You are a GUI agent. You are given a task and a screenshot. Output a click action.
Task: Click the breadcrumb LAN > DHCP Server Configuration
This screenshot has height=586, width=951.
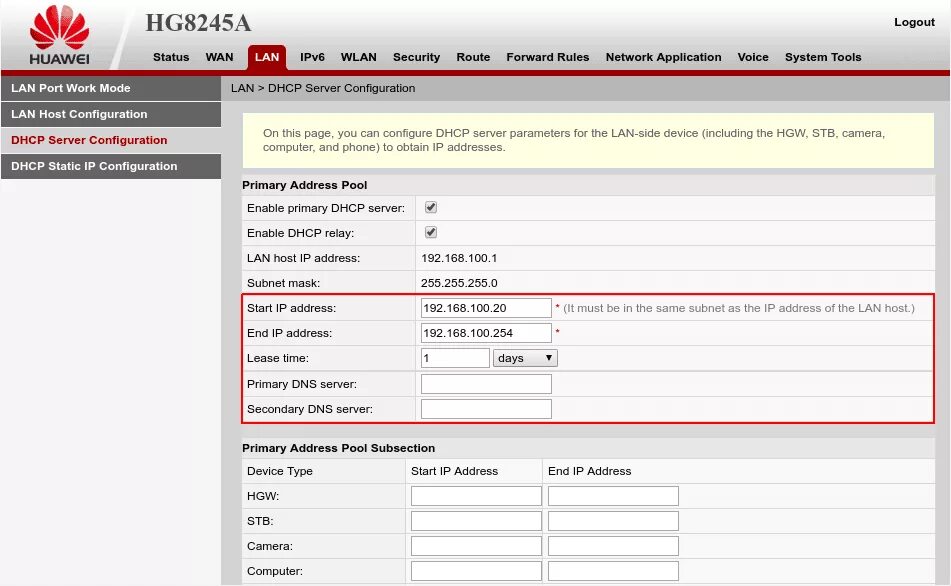[x=323, y=88]
